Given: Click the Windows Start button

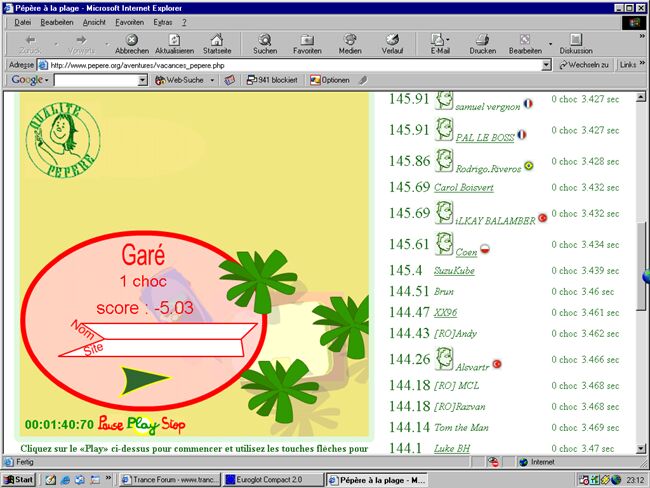Looking at the screenshot, I should pos(18,480).
